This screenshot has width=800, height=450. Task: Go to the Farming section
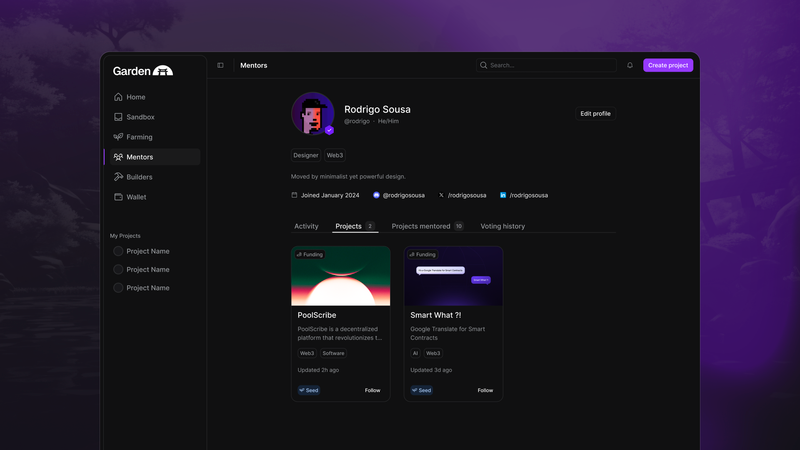point(139,137)
